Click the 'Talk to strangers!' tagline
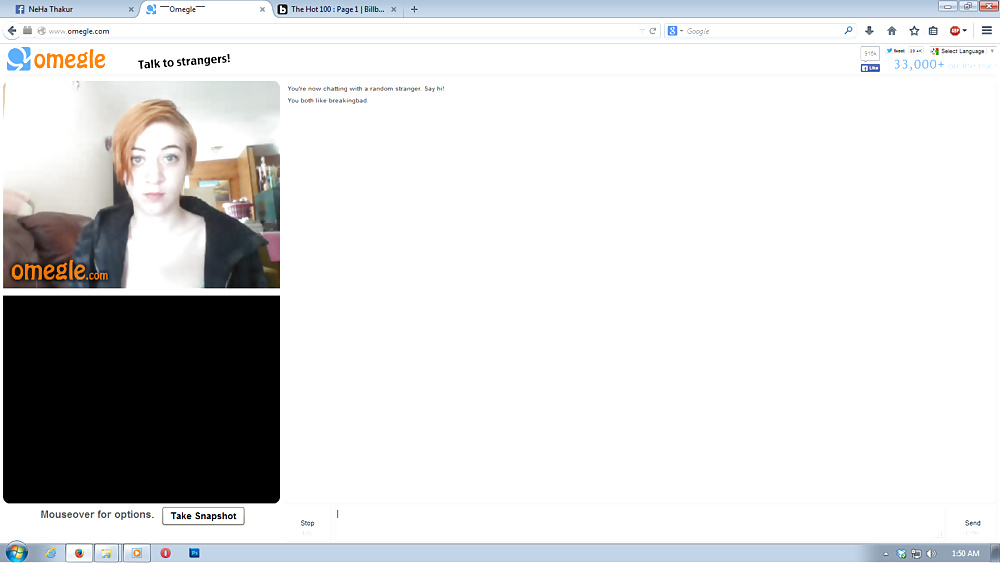This screenshot has height=563, width=1000. point(184,61)
